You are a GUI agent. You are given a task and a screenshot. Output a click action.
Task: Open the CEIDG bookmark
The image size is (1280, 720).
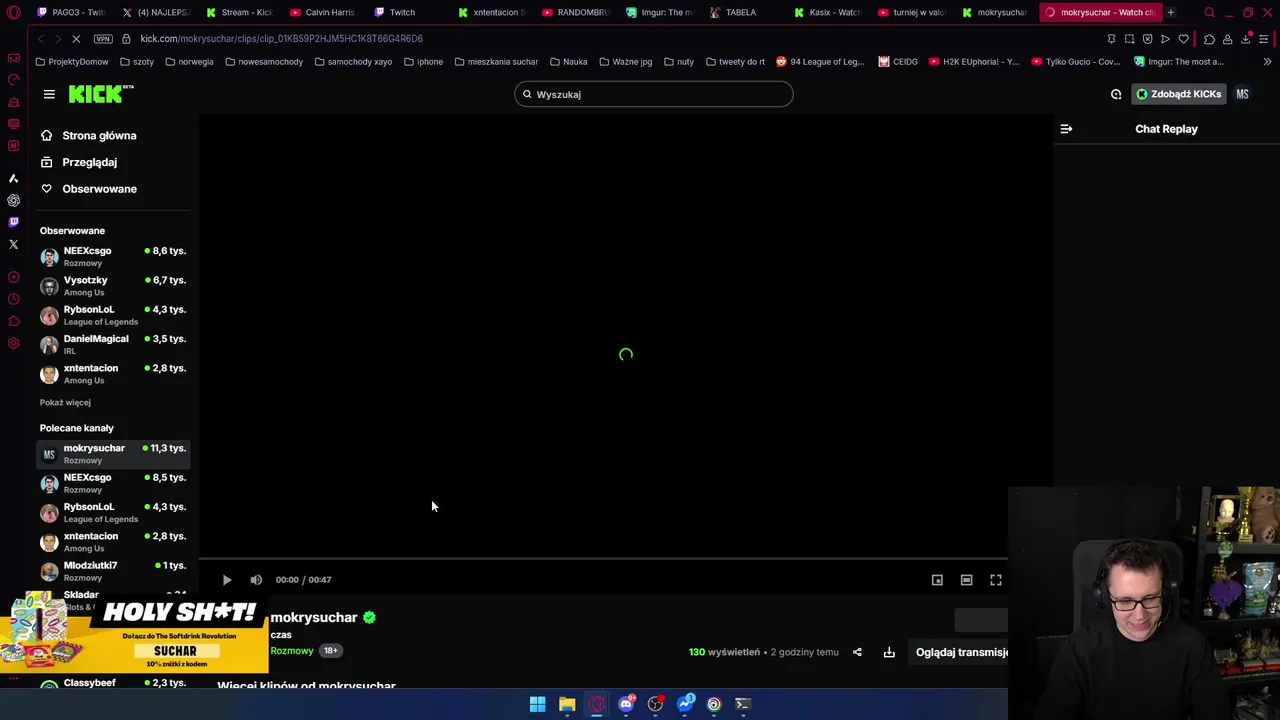898,61
